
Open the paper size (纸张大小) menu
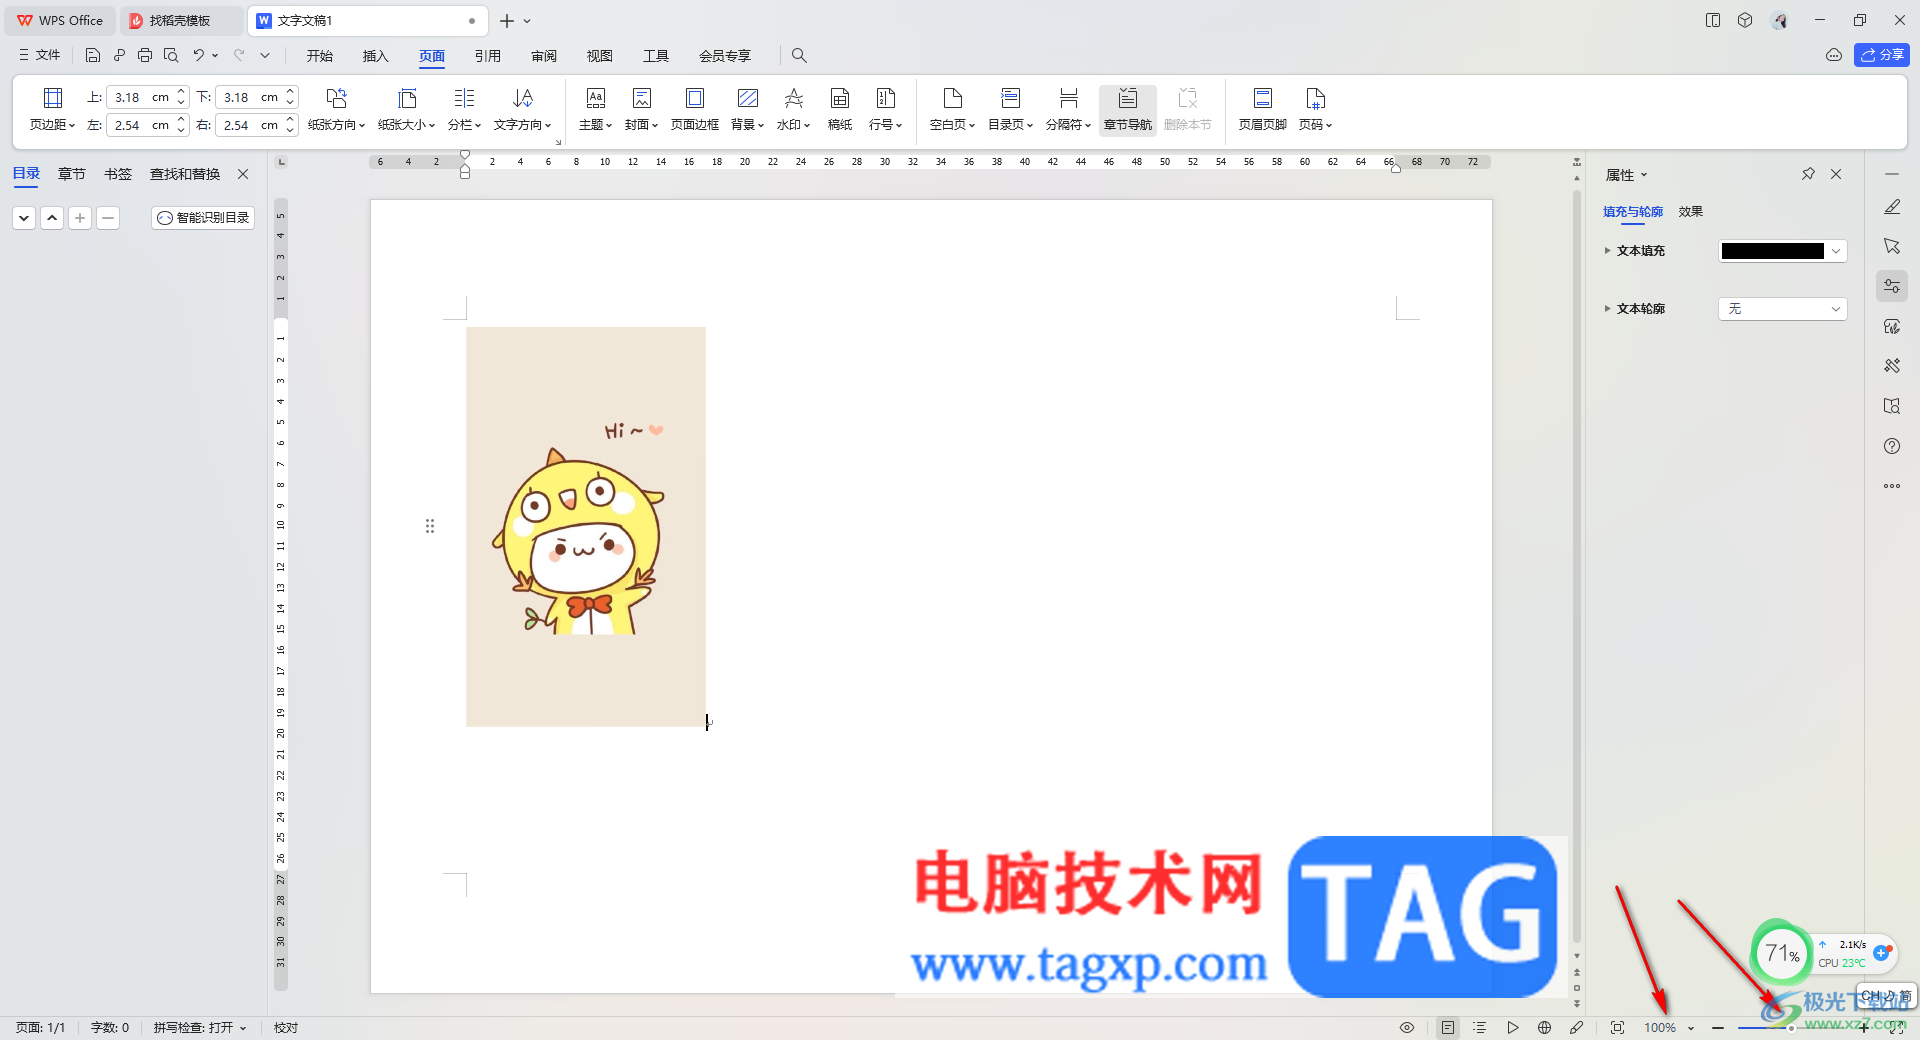point(406,109)
